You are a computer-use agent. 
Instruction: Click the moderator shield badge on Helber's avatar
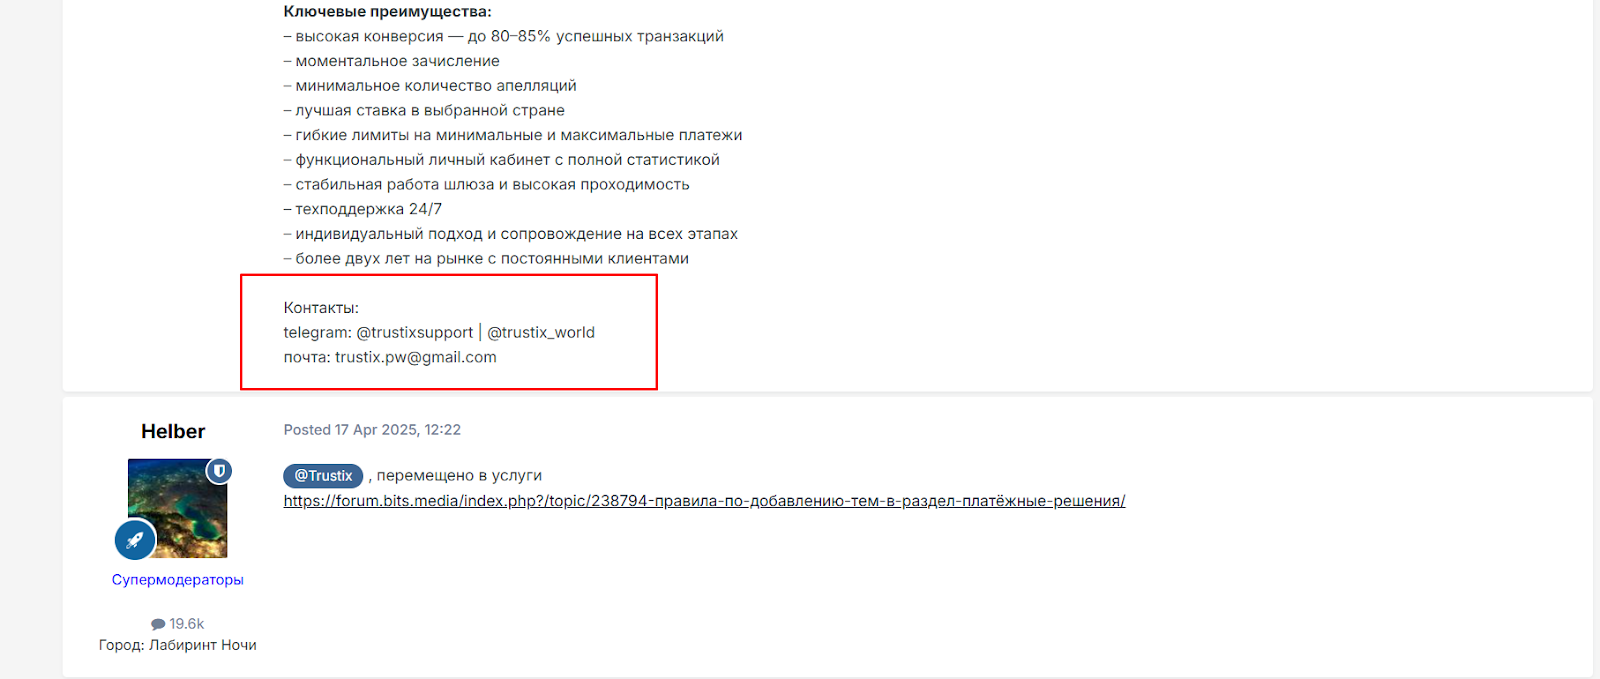click(219, 470)
